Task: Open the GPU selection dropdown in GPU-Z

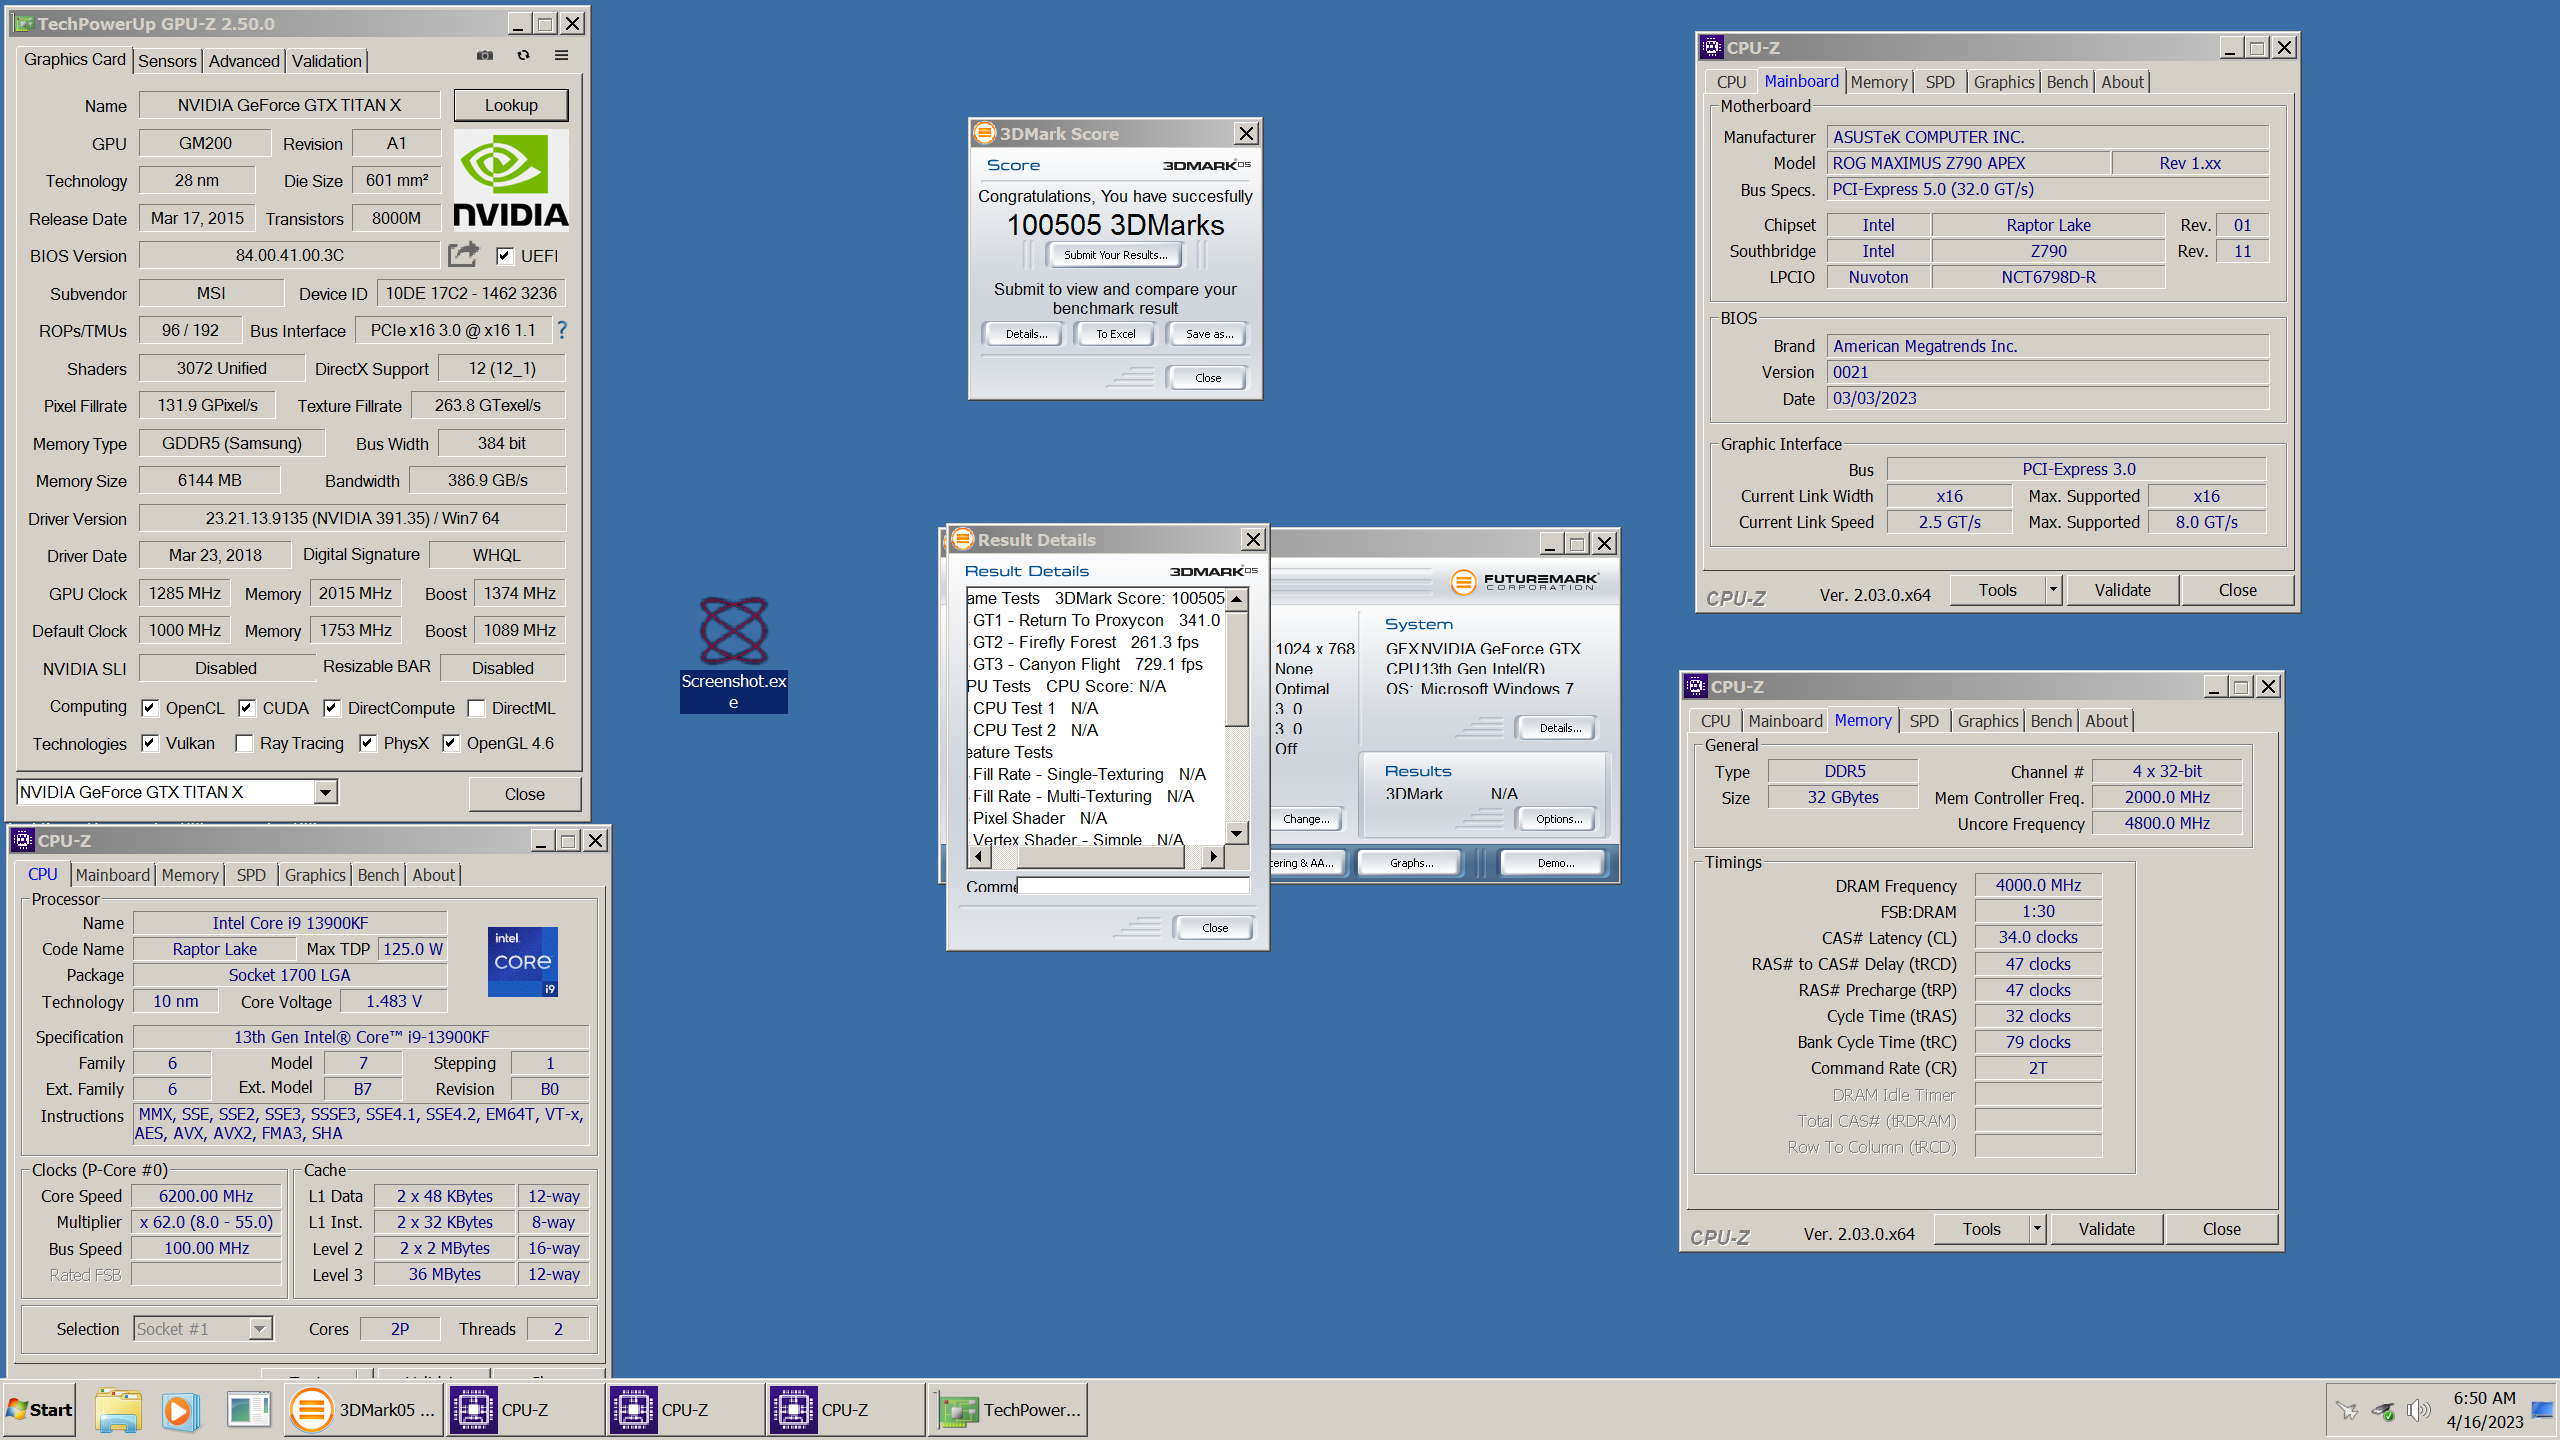Action: coord(325,792)
